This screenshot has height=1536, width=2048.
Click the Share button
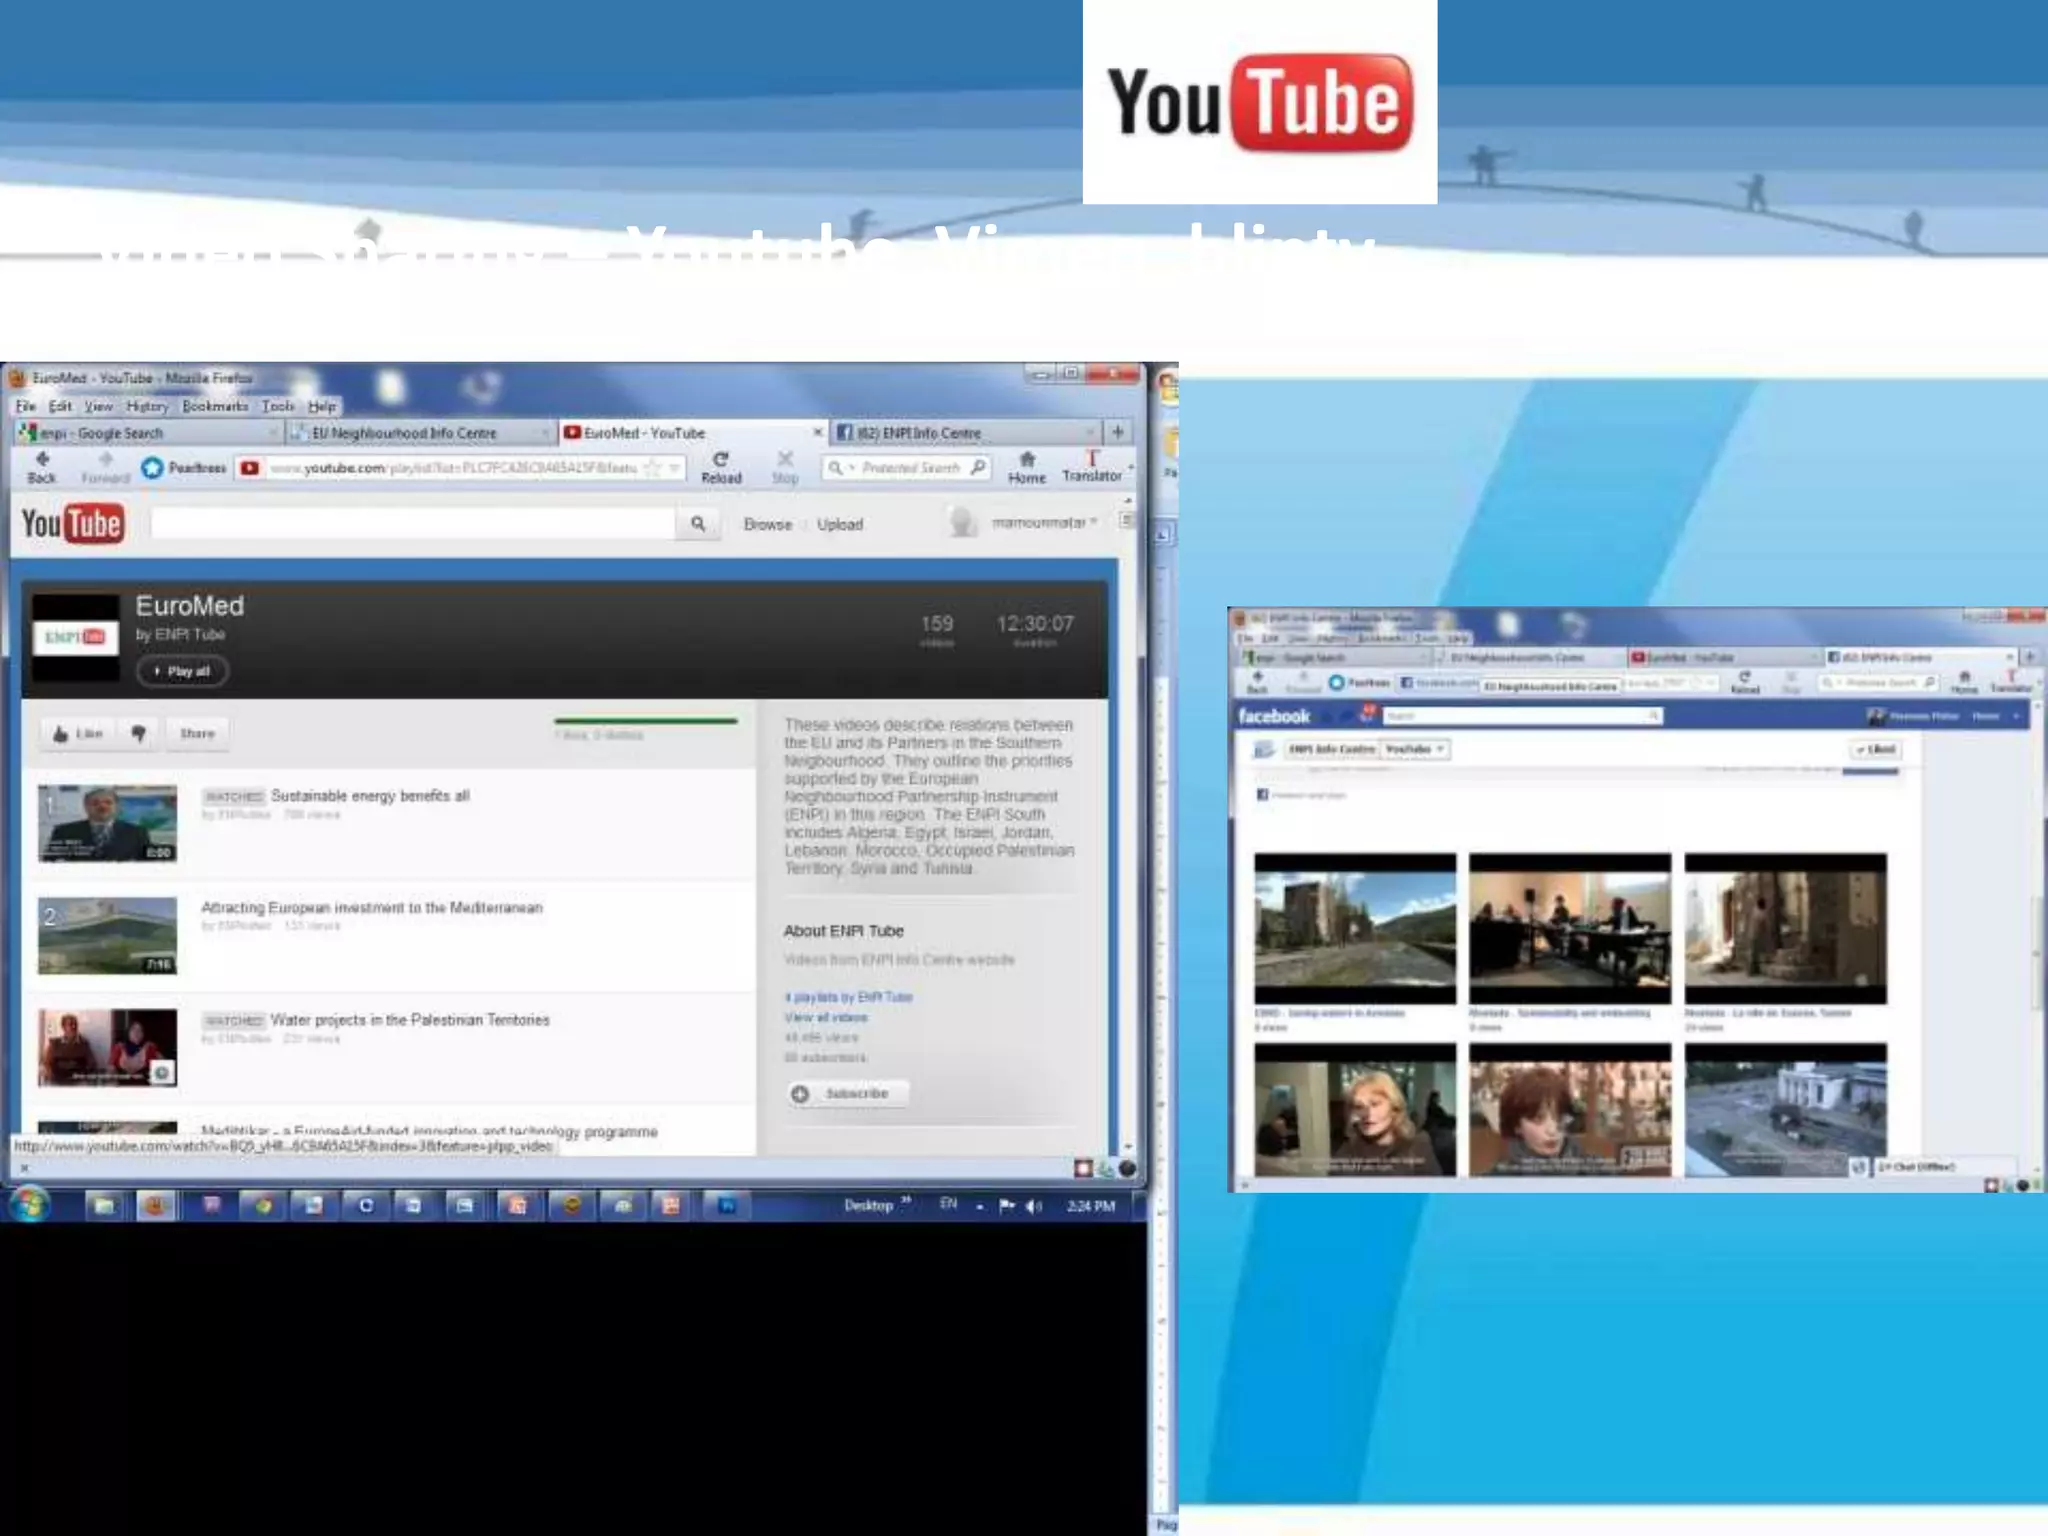click(x=197, y=733)
